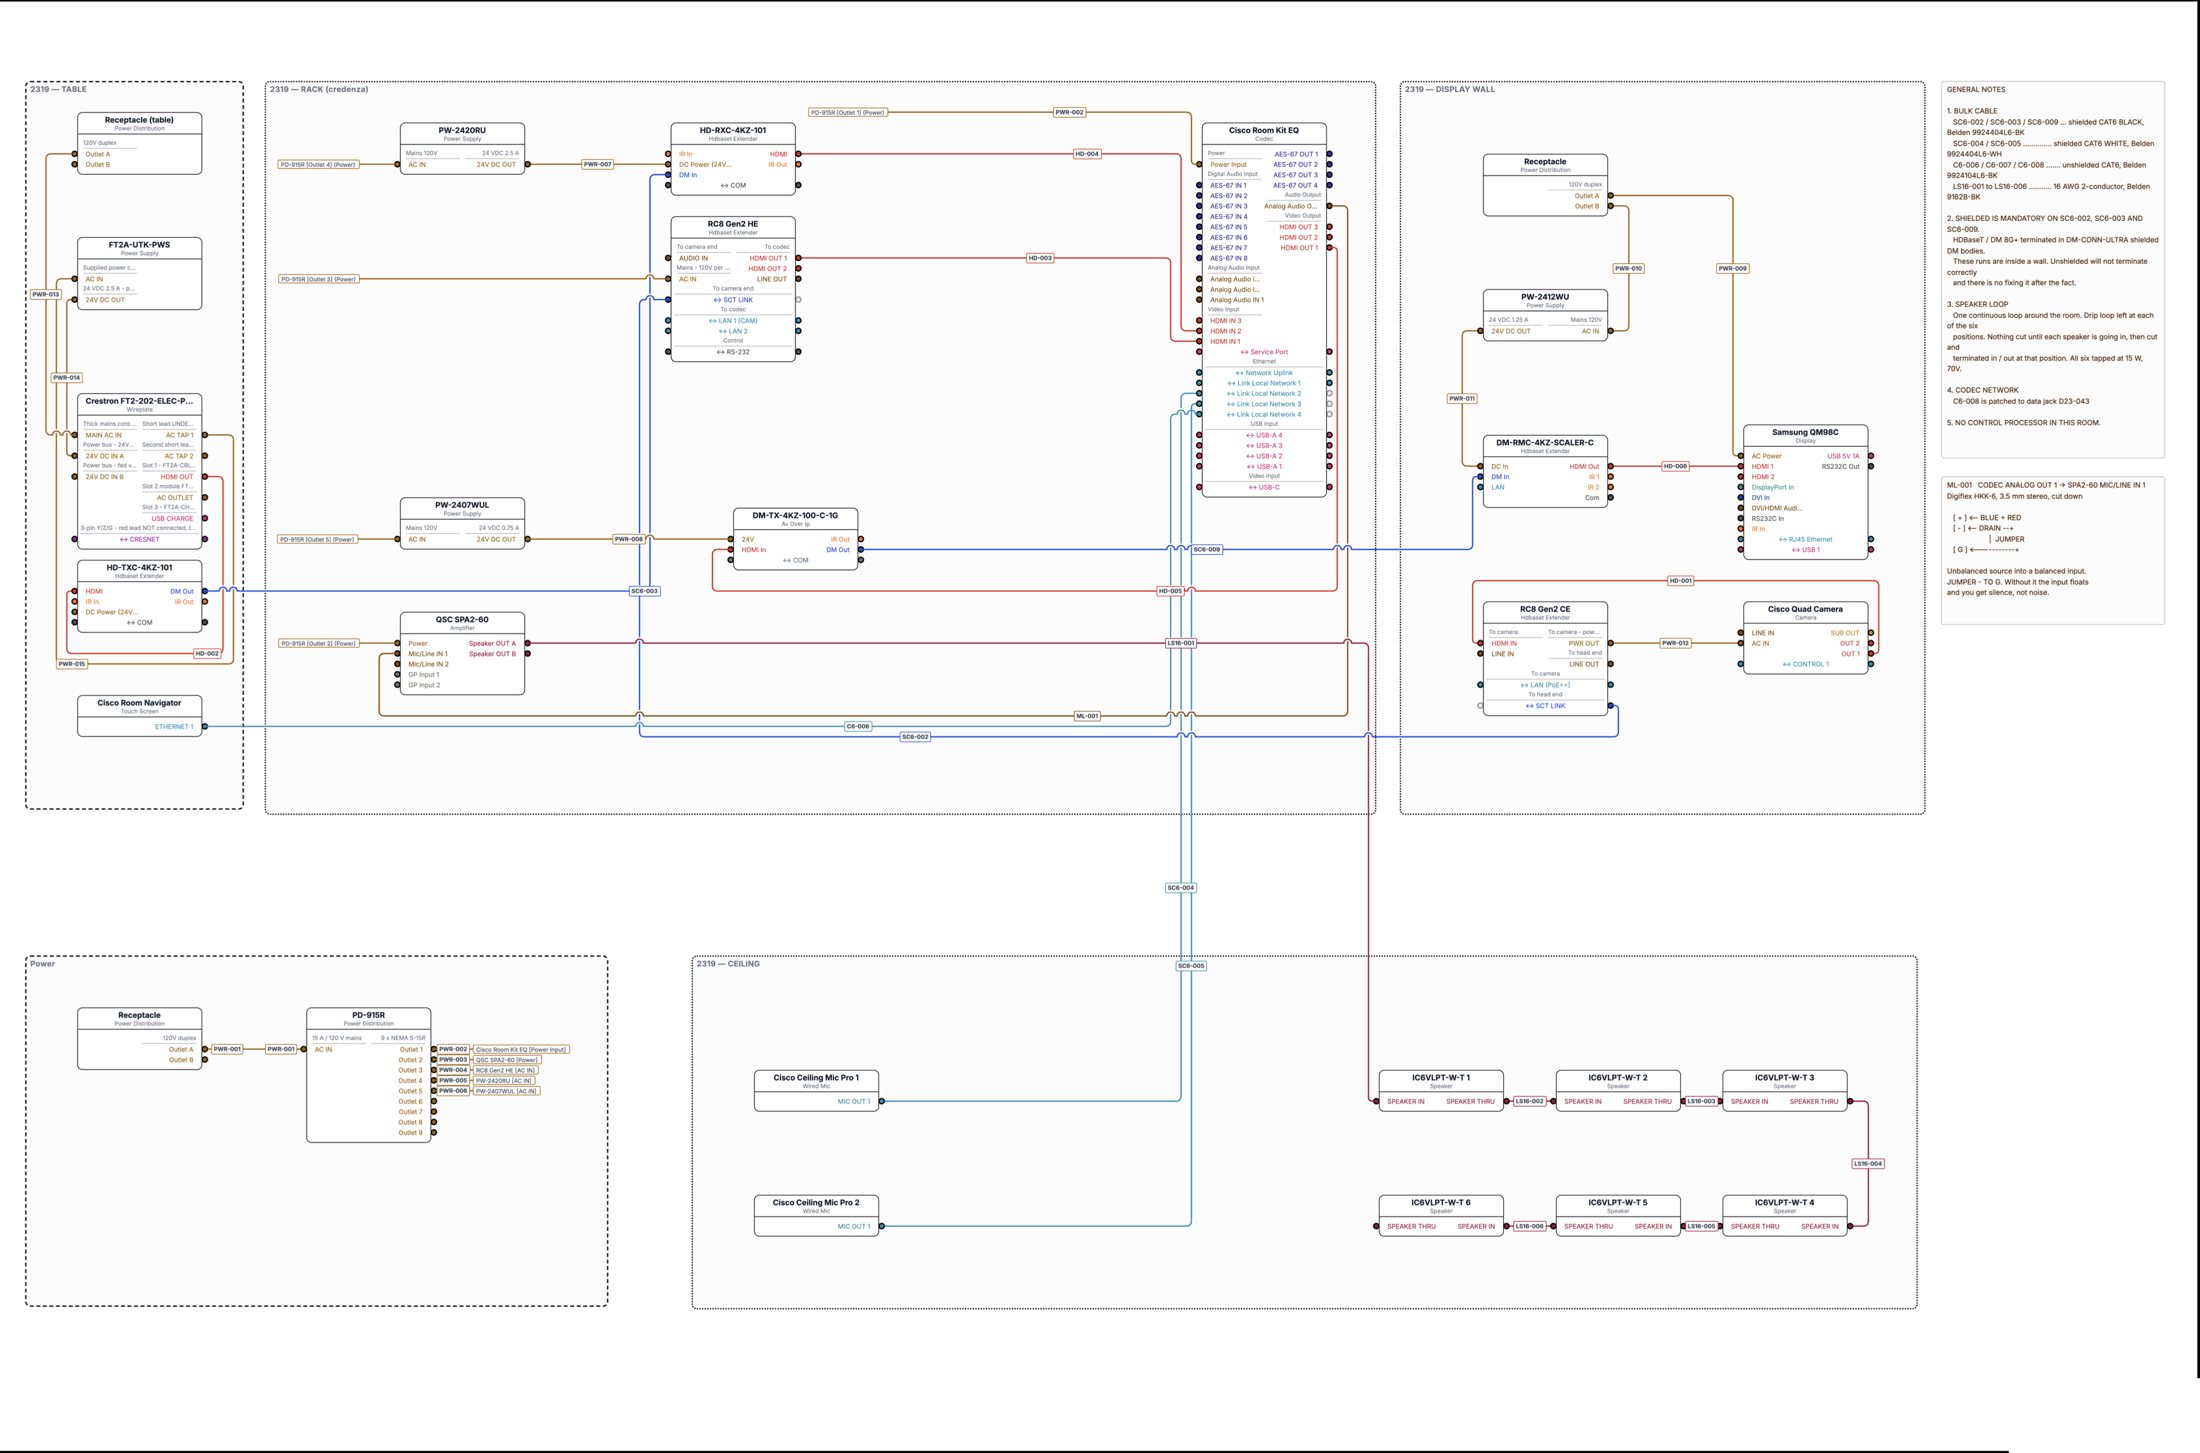Image resolution: width=2200 pixels, height=1453 pixels.
Task: Select the DM-RMC-4KZ-SCALER-C block
Action: [x=1545, y=471]
